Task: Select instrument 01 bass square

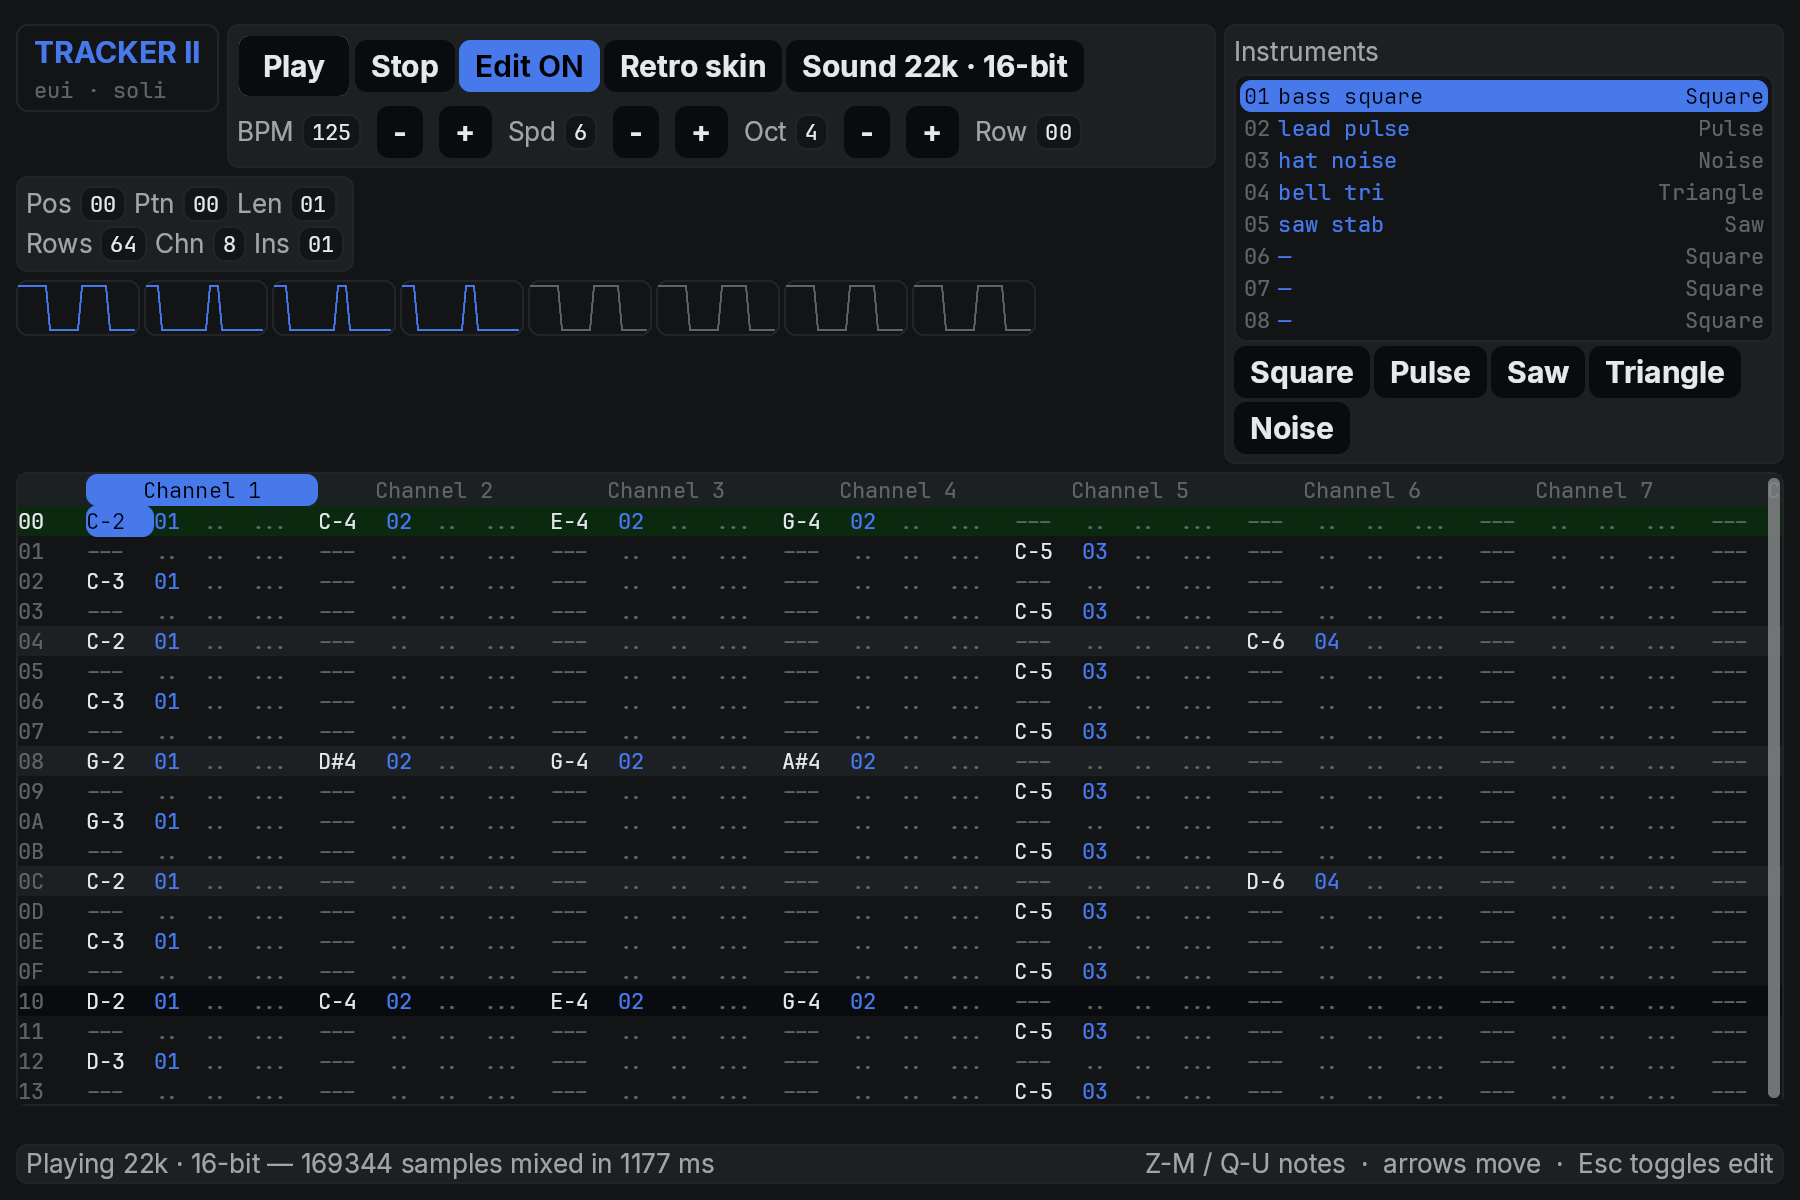Action: pyautogui.click(x=1503, y=96)
